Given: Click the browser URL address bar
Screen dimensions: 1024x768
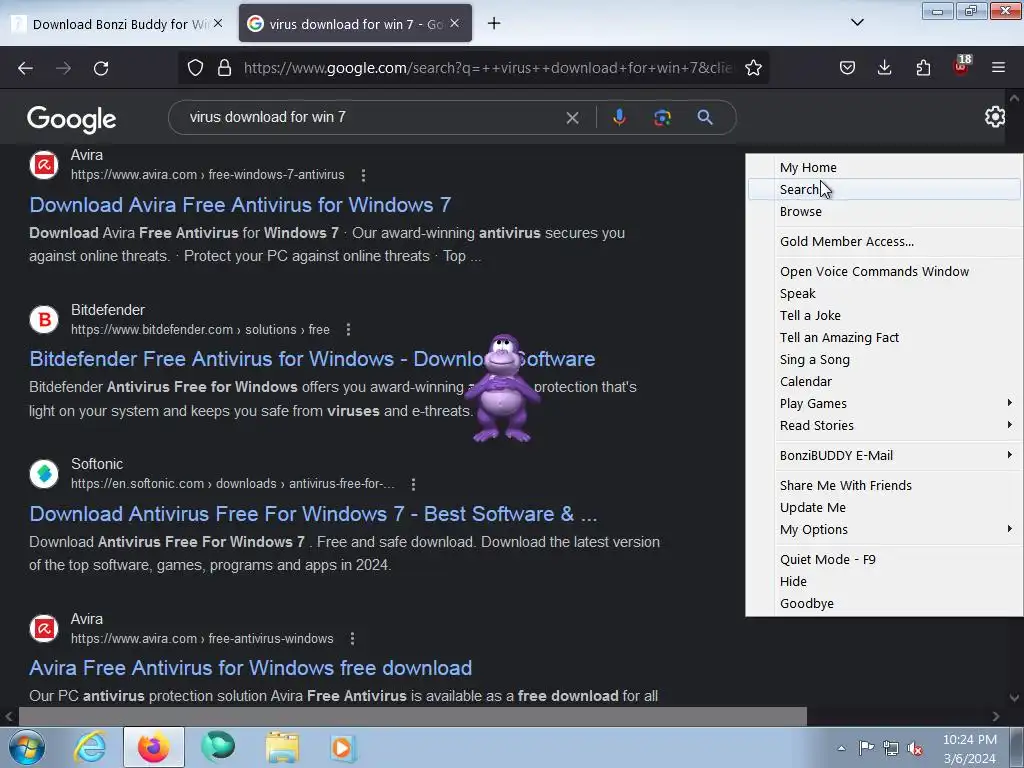Looking at the screenshot, I should tap(487, 68).
